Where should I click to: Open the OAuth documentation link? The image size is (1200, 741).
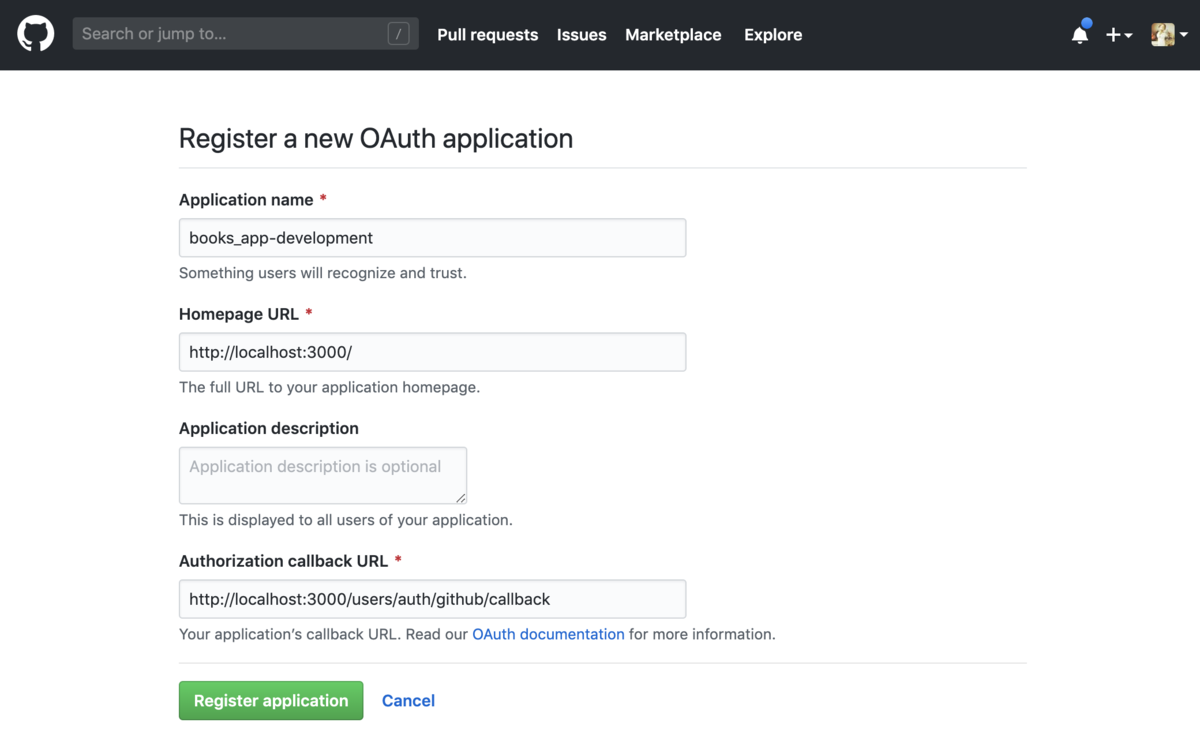pyautogui.click(x=548, y=634)
